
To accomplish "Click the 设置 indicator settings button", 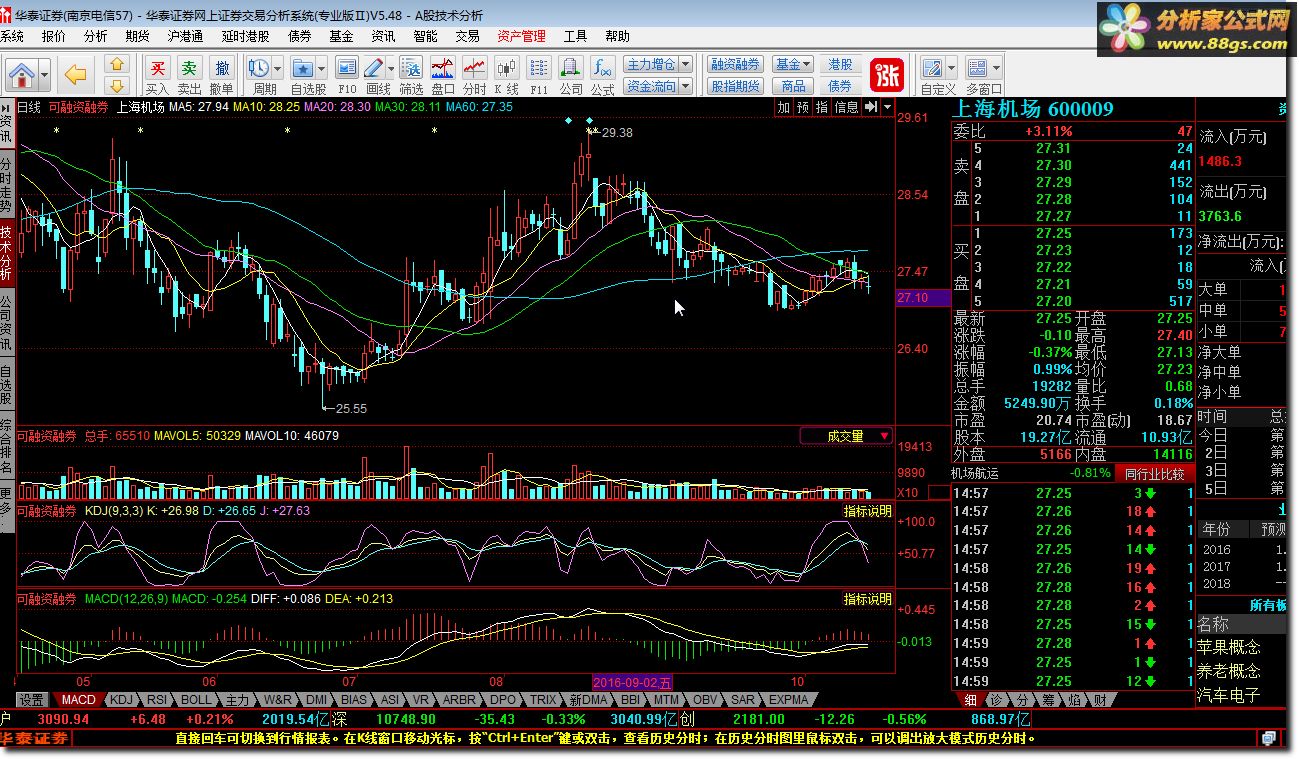I will (x=31, y=700).
